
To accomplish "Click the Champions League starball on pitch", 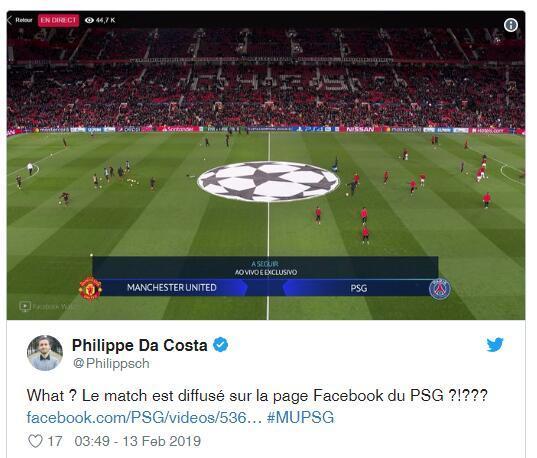I will (x=268, y=181).
